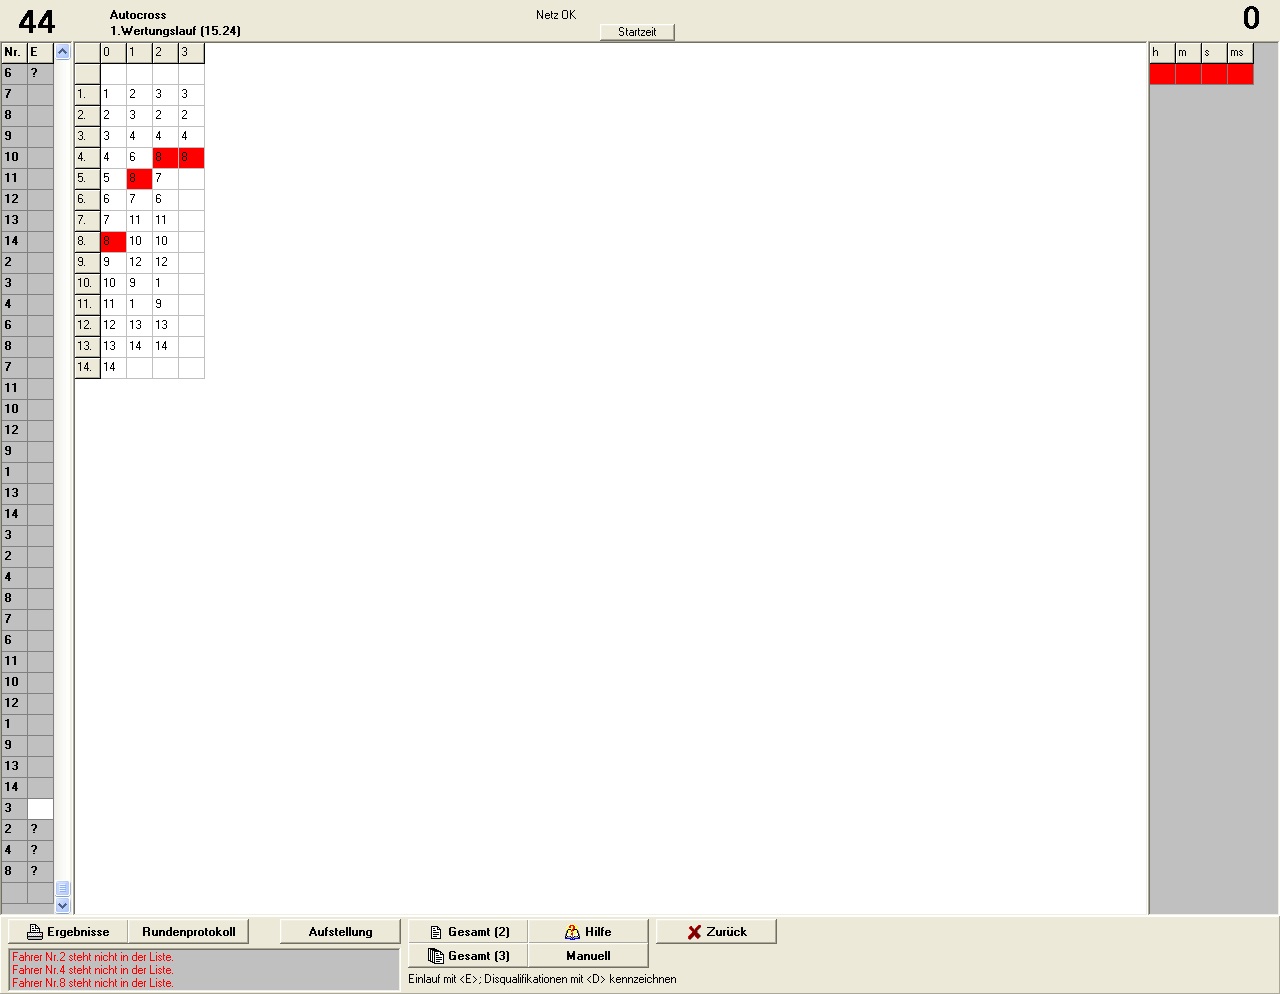Click the red hours cell under h
Image resolution: width=1280 pixels, height=994 pixels.
1161,74
